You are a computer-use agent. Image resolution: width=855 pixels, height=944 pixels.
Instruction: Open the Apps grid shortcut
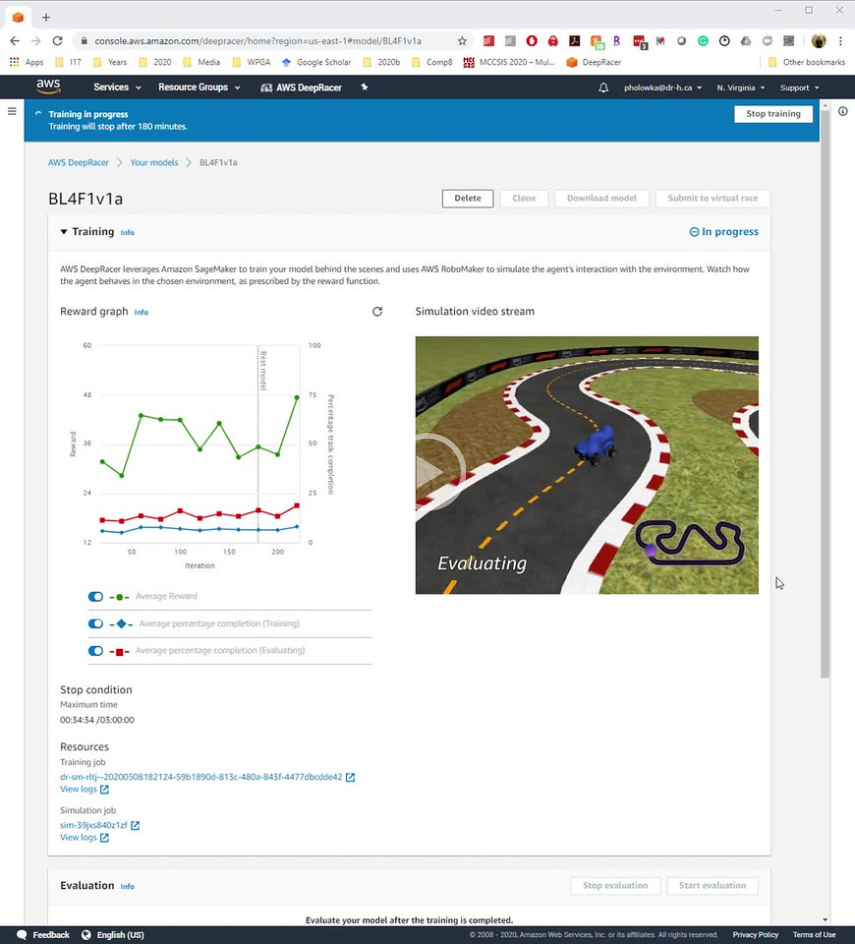26,62
